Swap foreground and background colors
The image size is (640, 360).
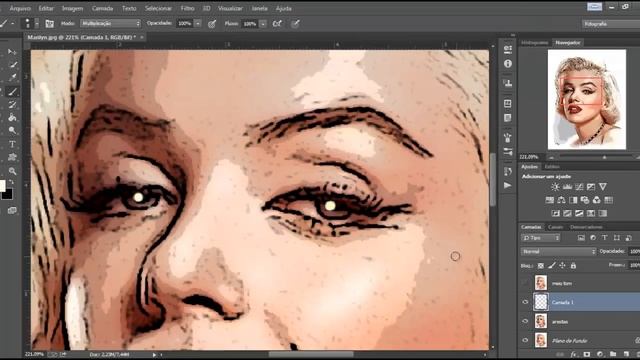click(x=11, y=182)
